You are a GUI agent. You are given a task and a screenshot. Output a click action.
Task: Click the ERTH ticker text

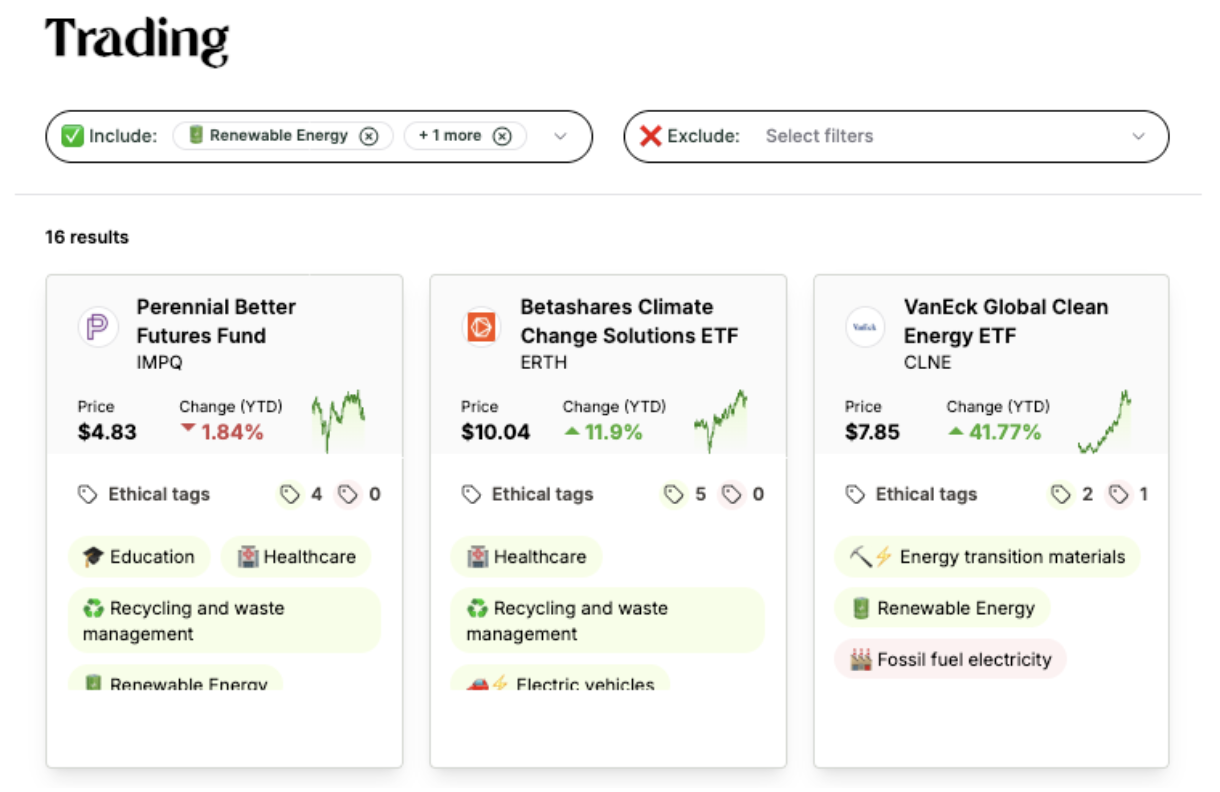[x=543, y=363]
